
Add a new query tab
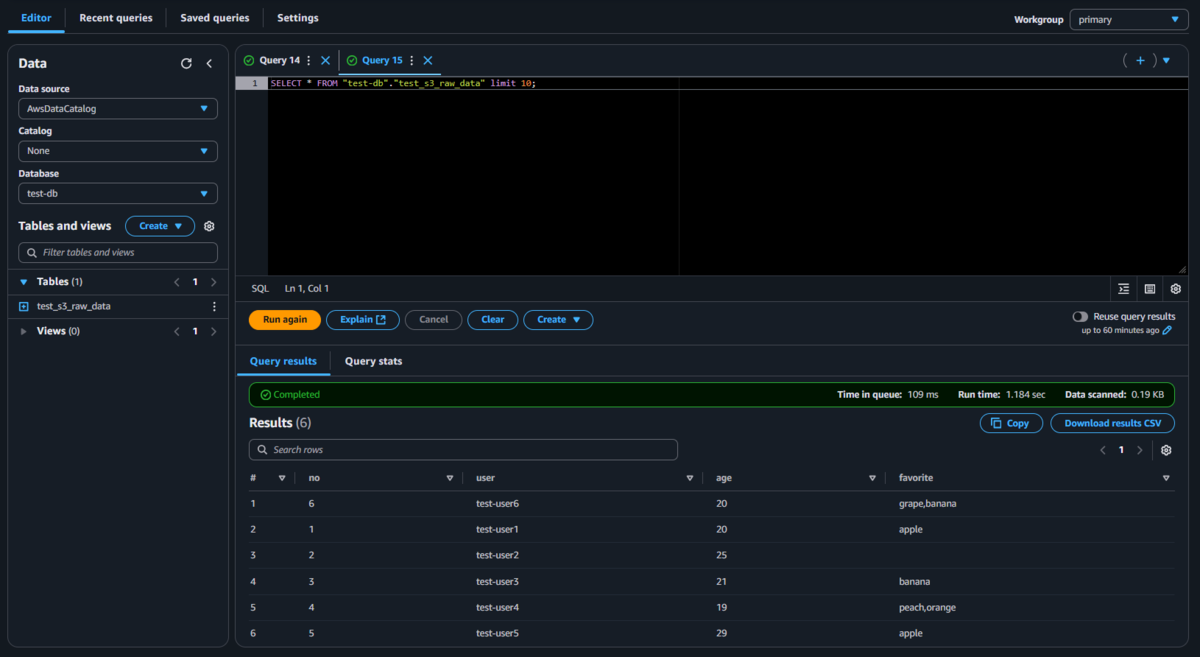pos(1140,61)
